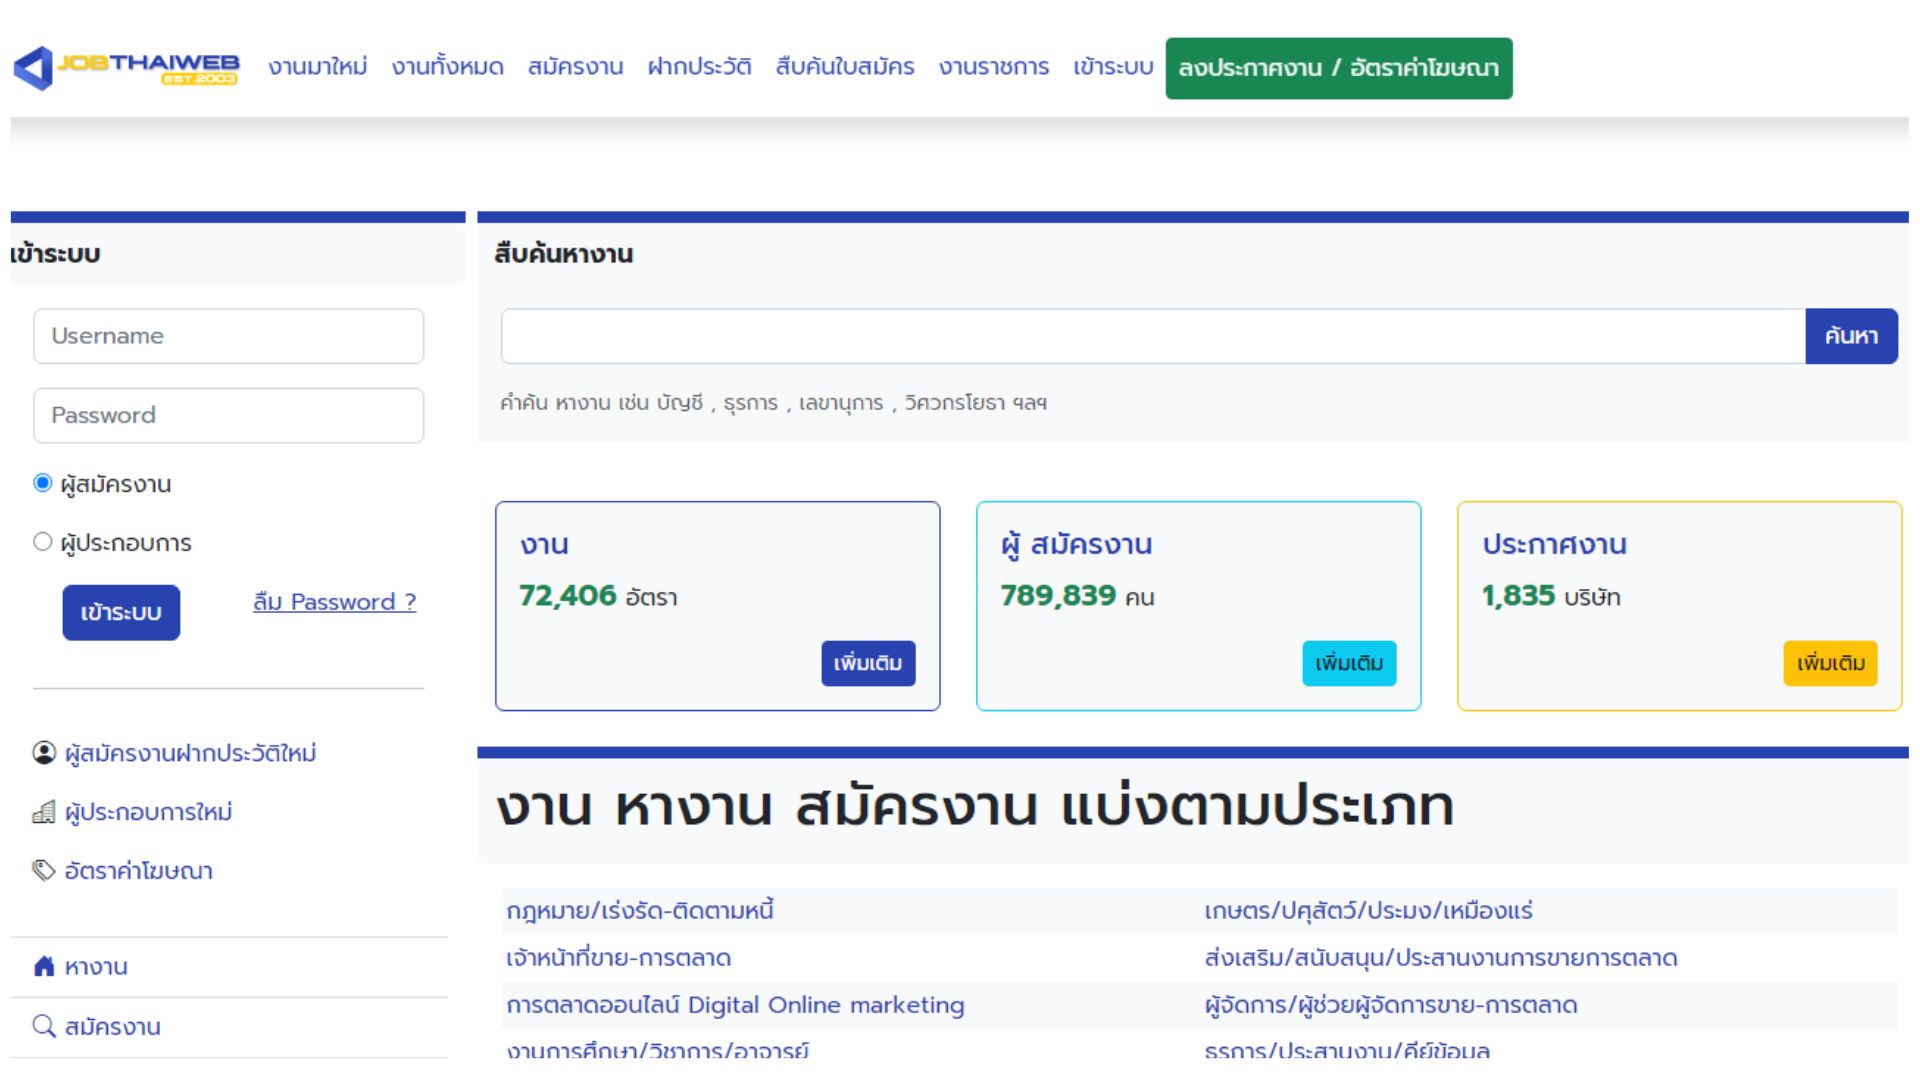Open งานมาใหม่ in top navigation
1920x1080 pixels.
click(x=318, y=67)
